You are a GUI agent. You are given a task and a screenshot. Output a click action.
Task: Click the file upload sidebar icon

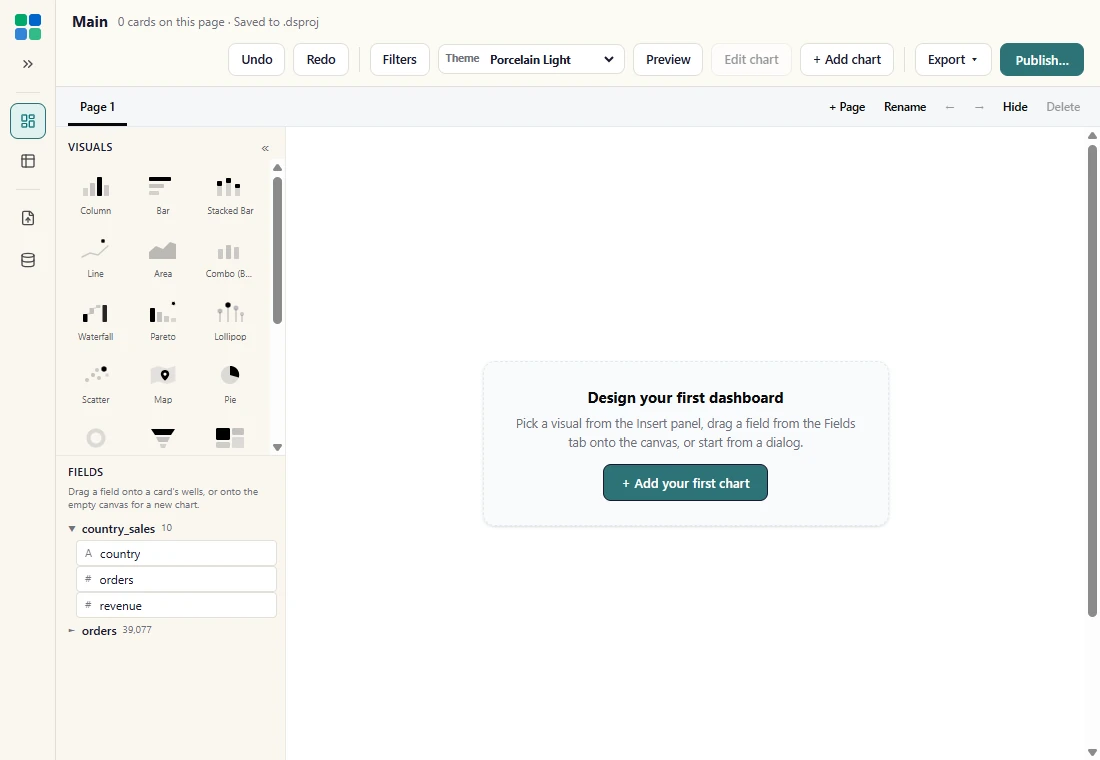pyautogui.click(x=28, y=218)
